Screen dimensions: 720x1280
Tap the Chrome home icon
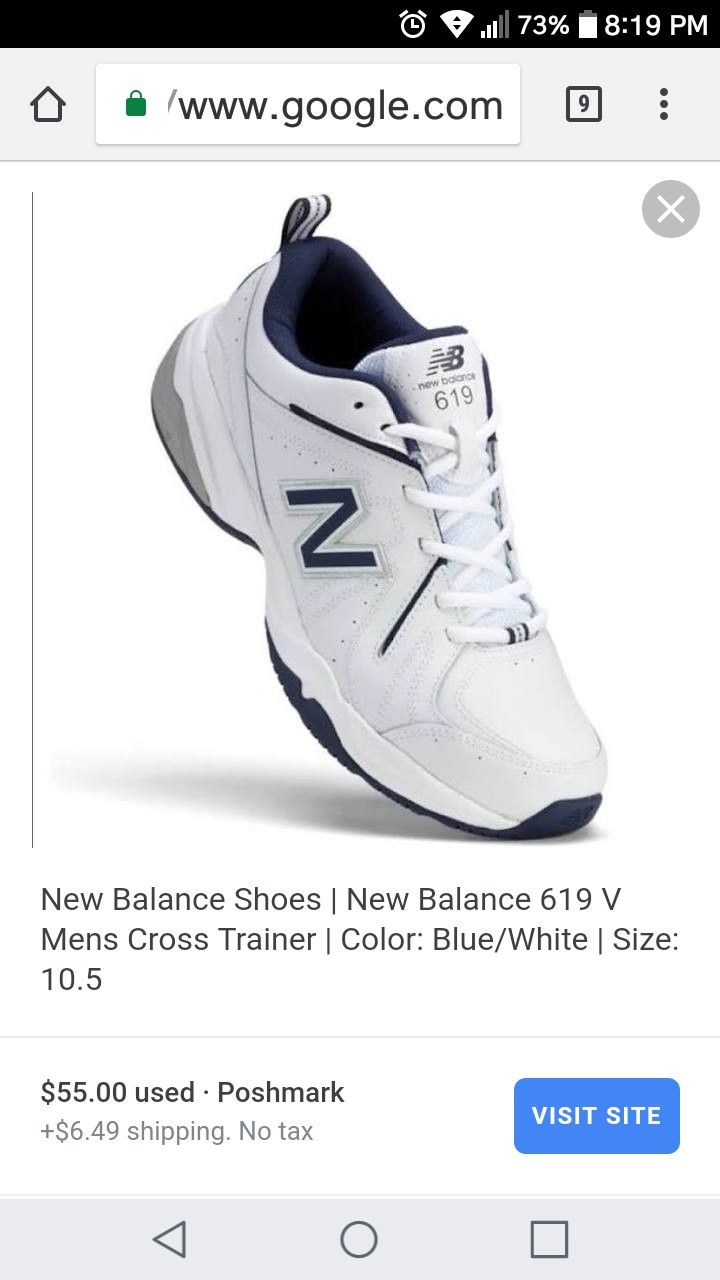coord(48,104)
